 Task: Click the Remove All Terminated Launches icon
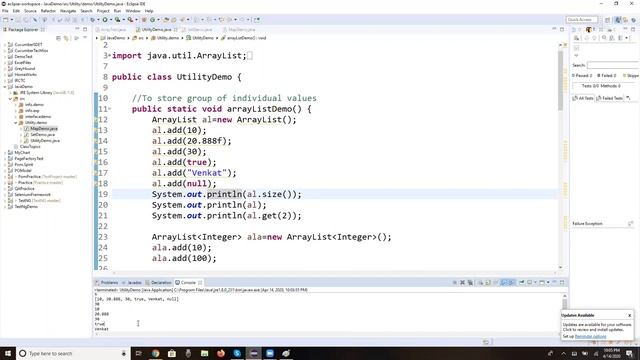[x=470, y=282]
